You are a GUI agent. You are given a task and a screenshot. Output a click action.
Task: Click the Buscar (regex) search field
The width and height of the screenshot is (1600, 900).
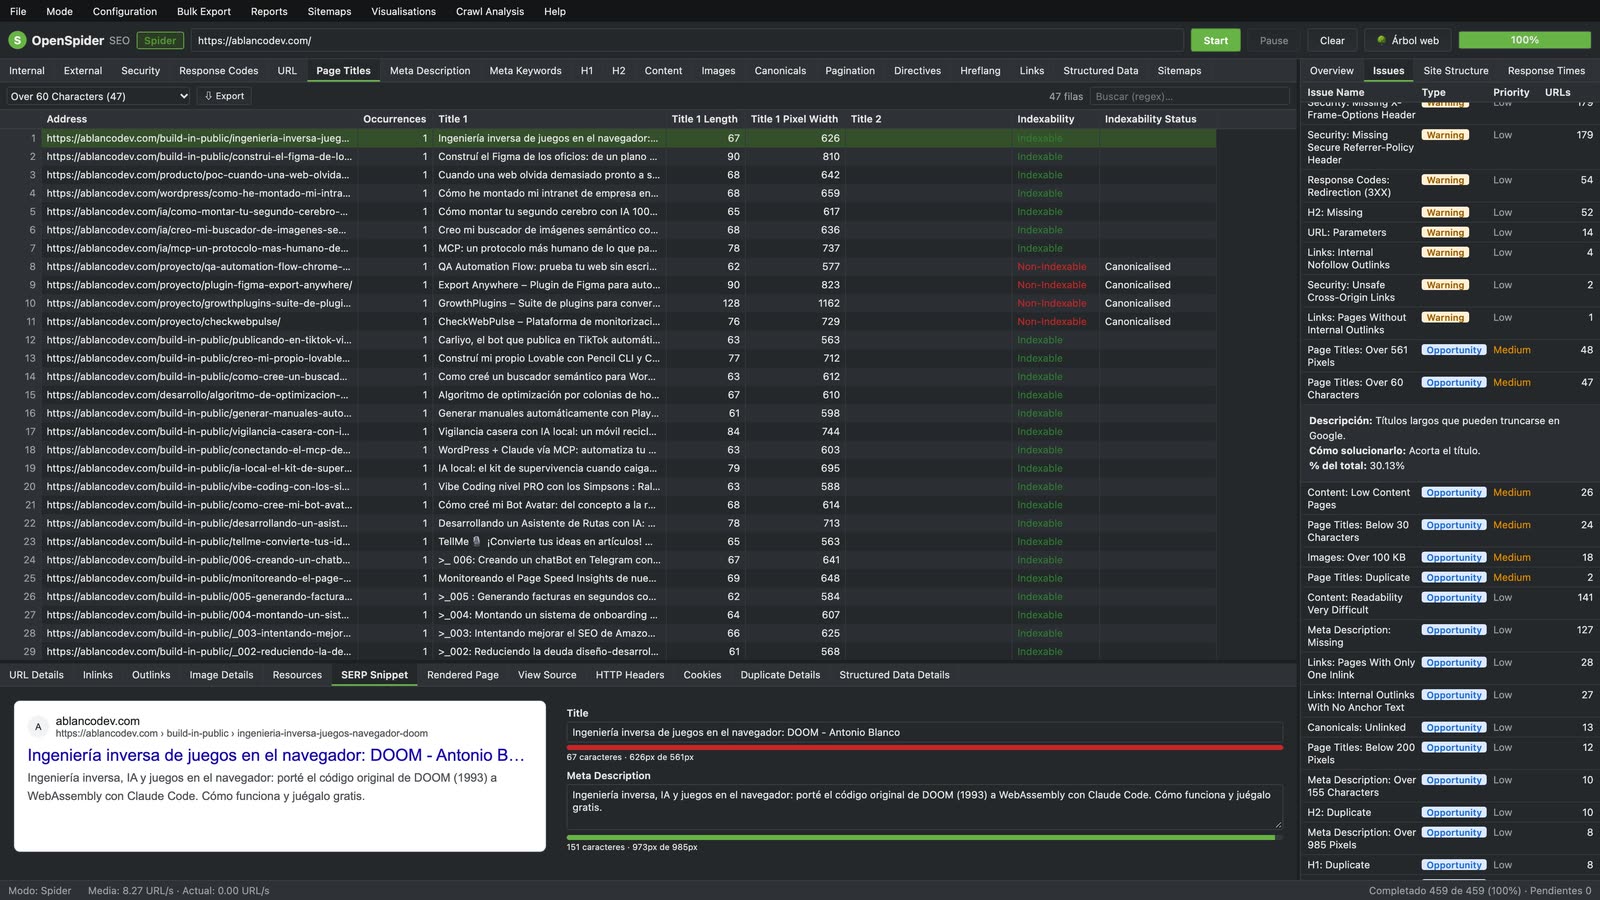pos(1190,96)
